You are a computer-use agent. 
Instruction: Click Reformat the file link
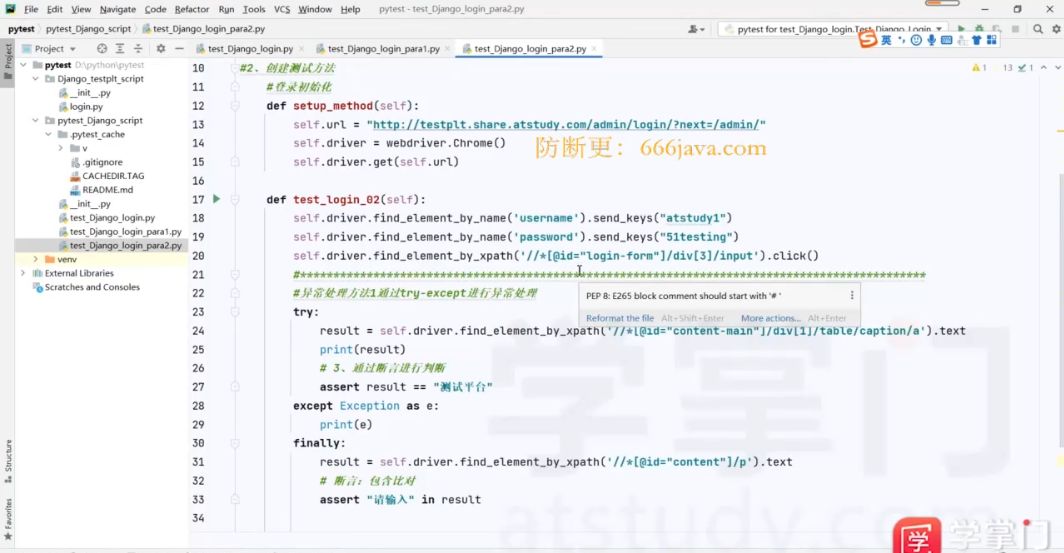(x=620, y=318)
